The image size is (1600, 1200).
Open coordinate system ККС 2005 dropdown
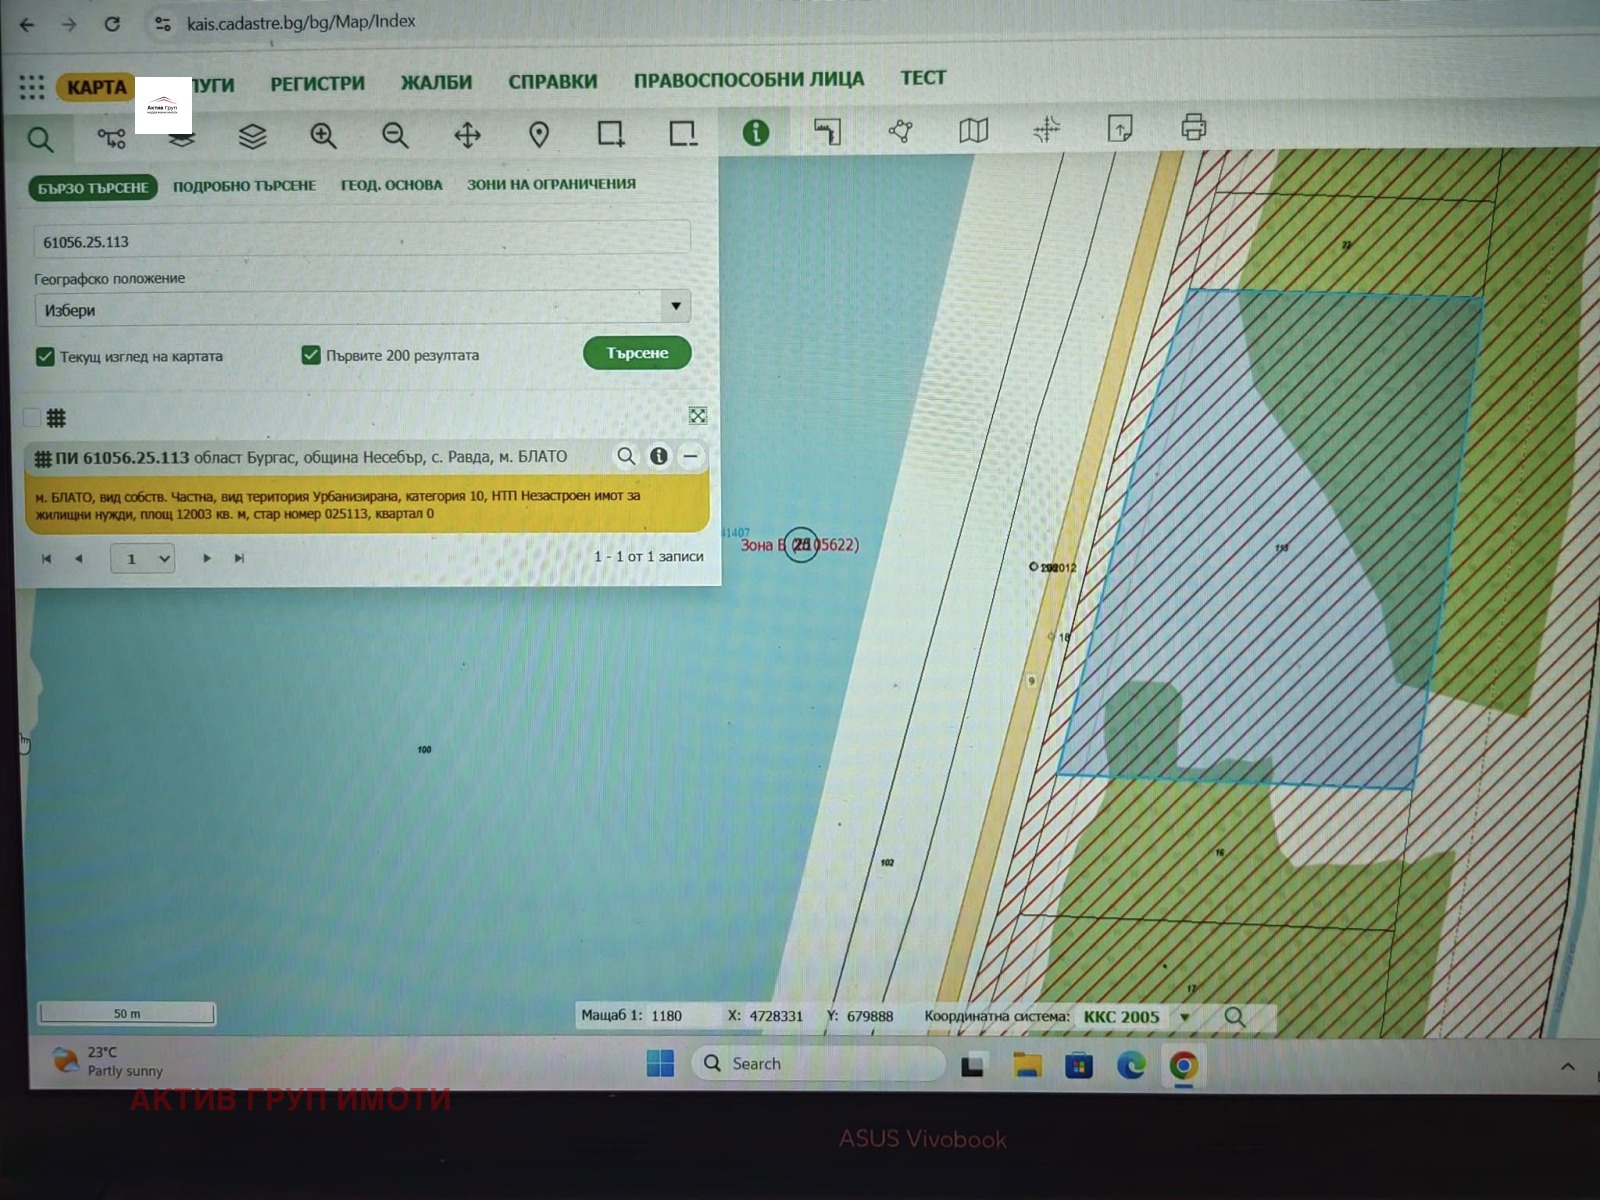(1185, 1017)
